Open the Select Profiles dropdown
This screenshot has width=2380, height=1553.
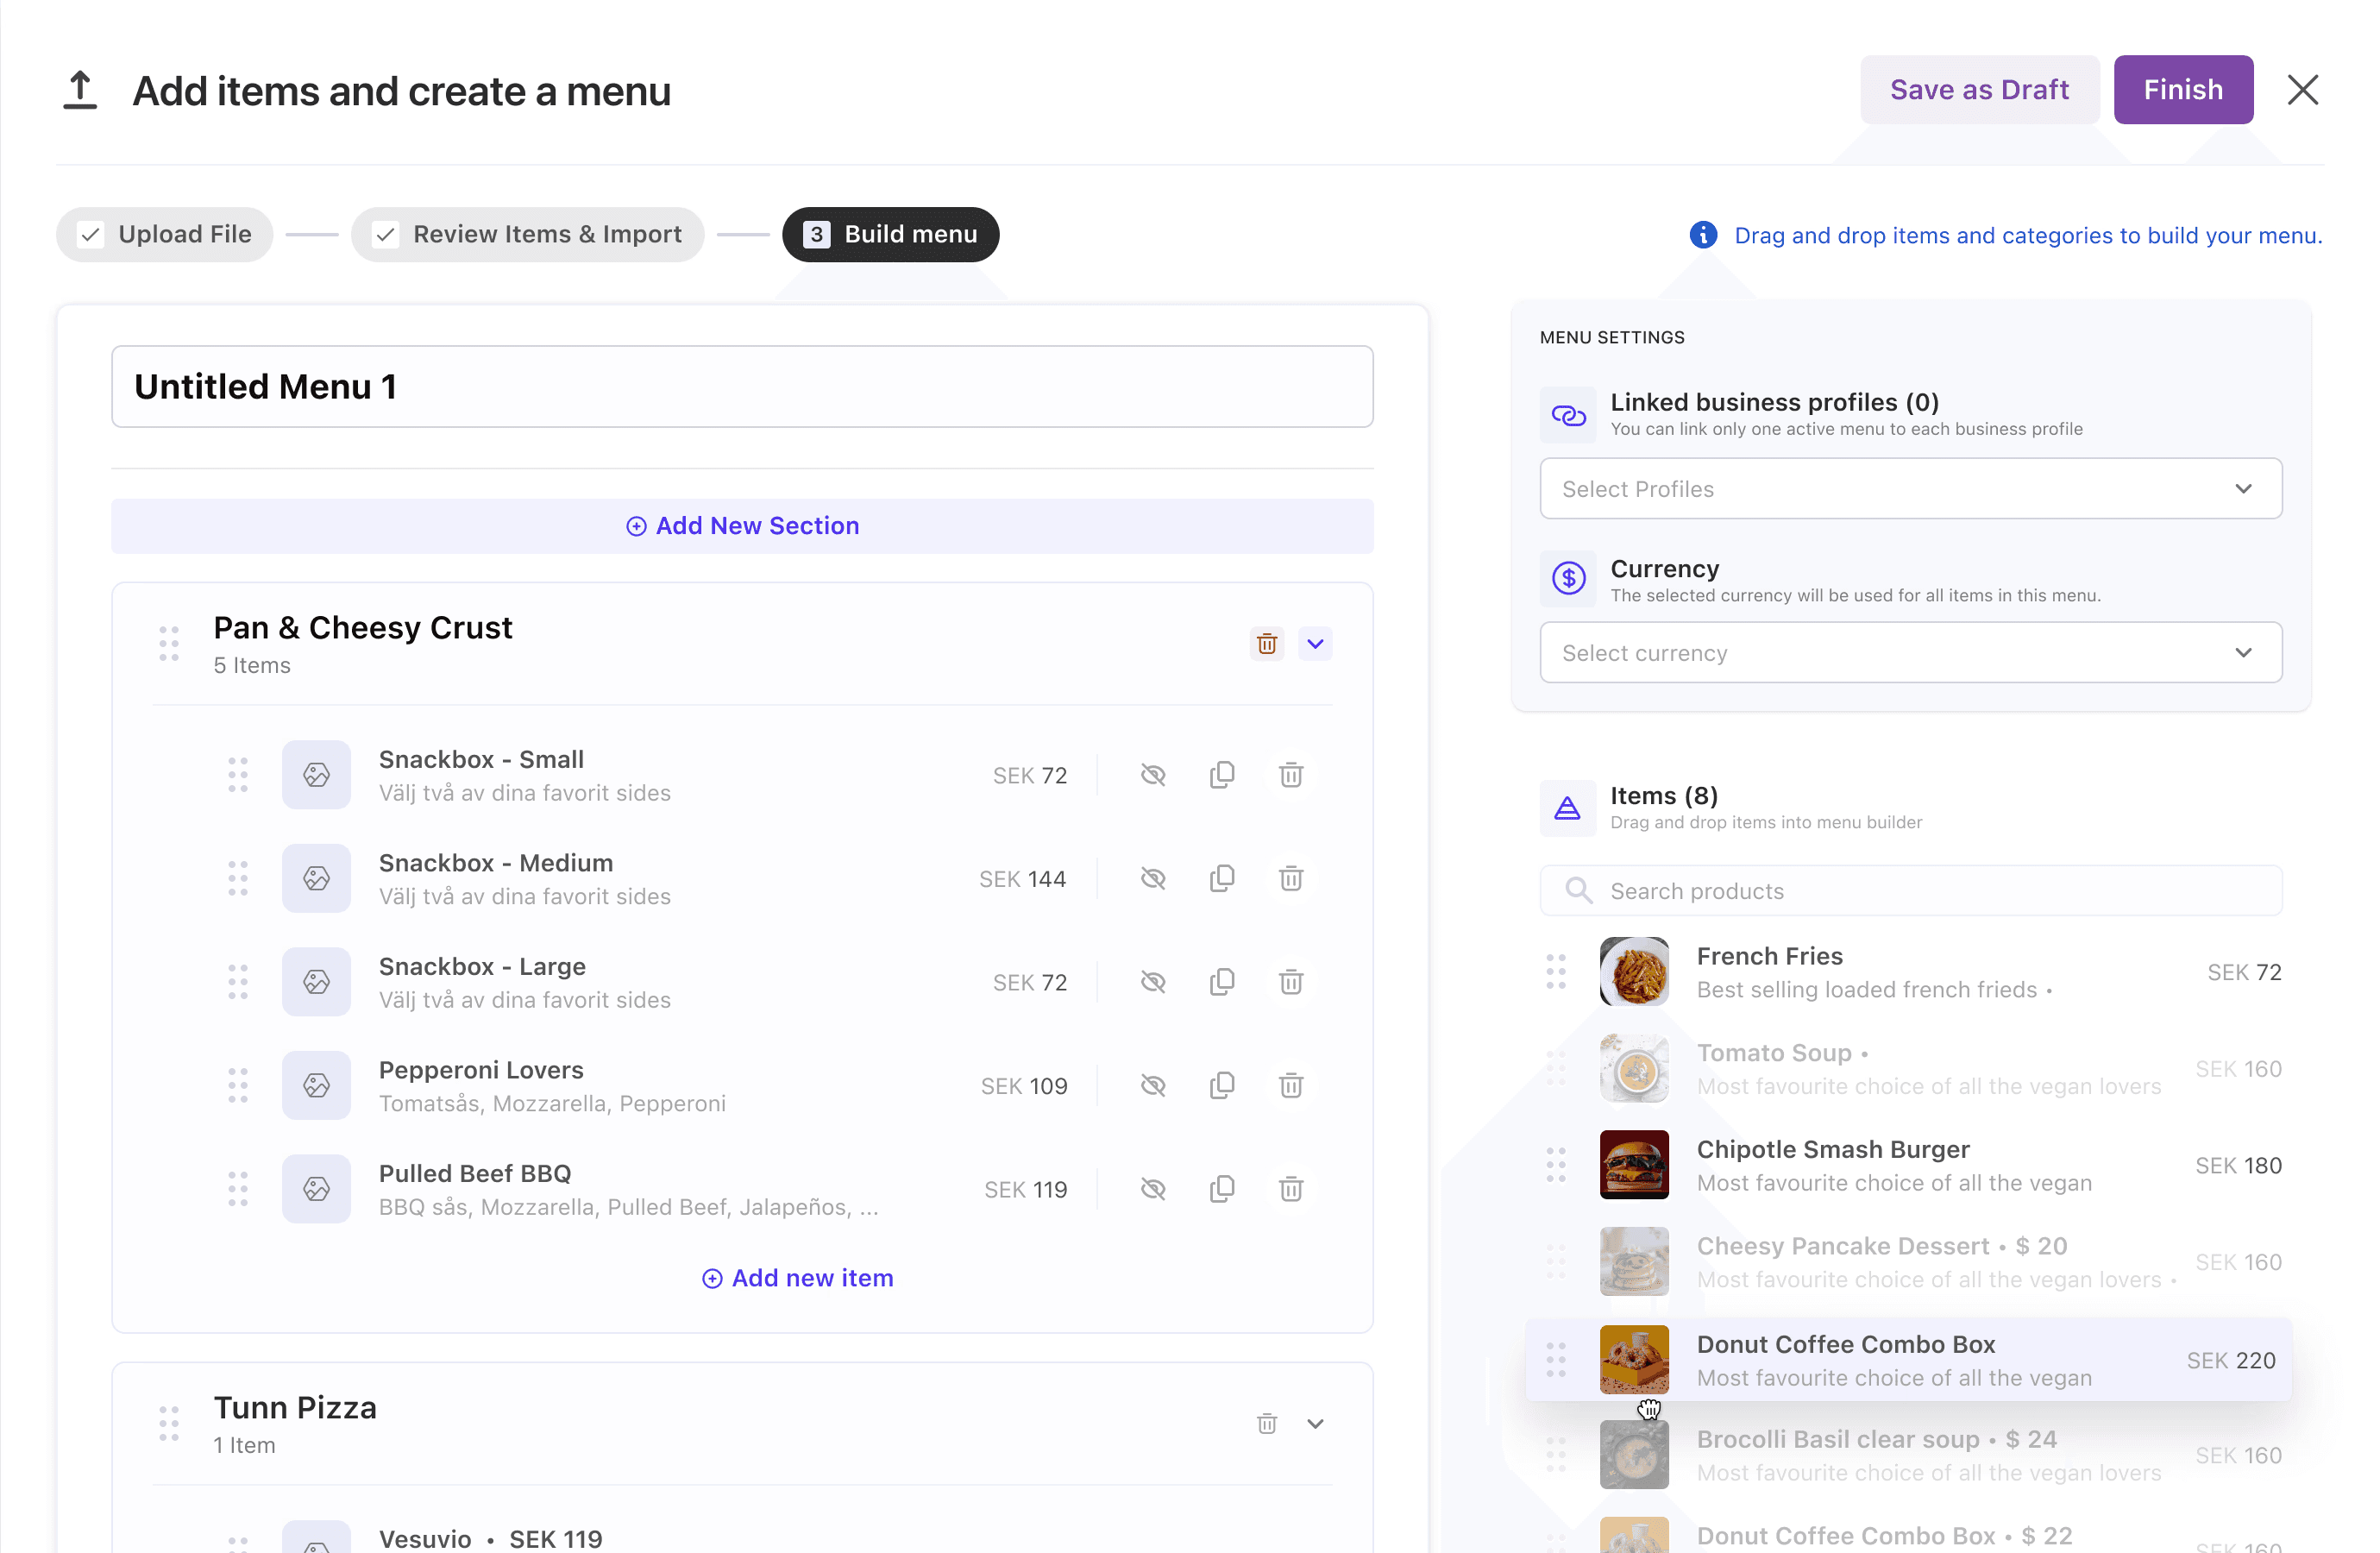click(x=1910, y=489)
